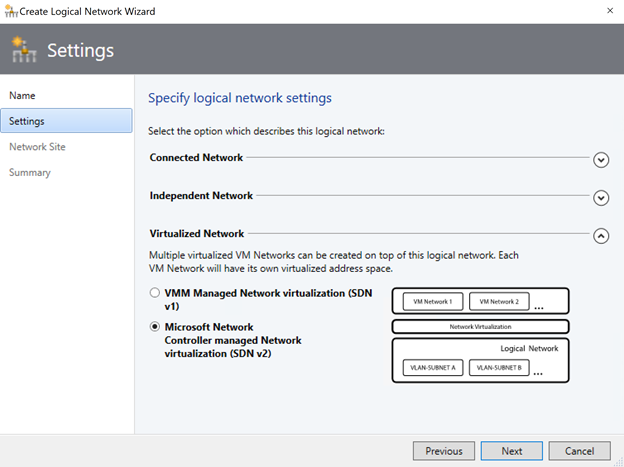The width and height of the screenshot is (624, 467).
Task: Click the Virtualized Network heading
Action: (197, 233)
